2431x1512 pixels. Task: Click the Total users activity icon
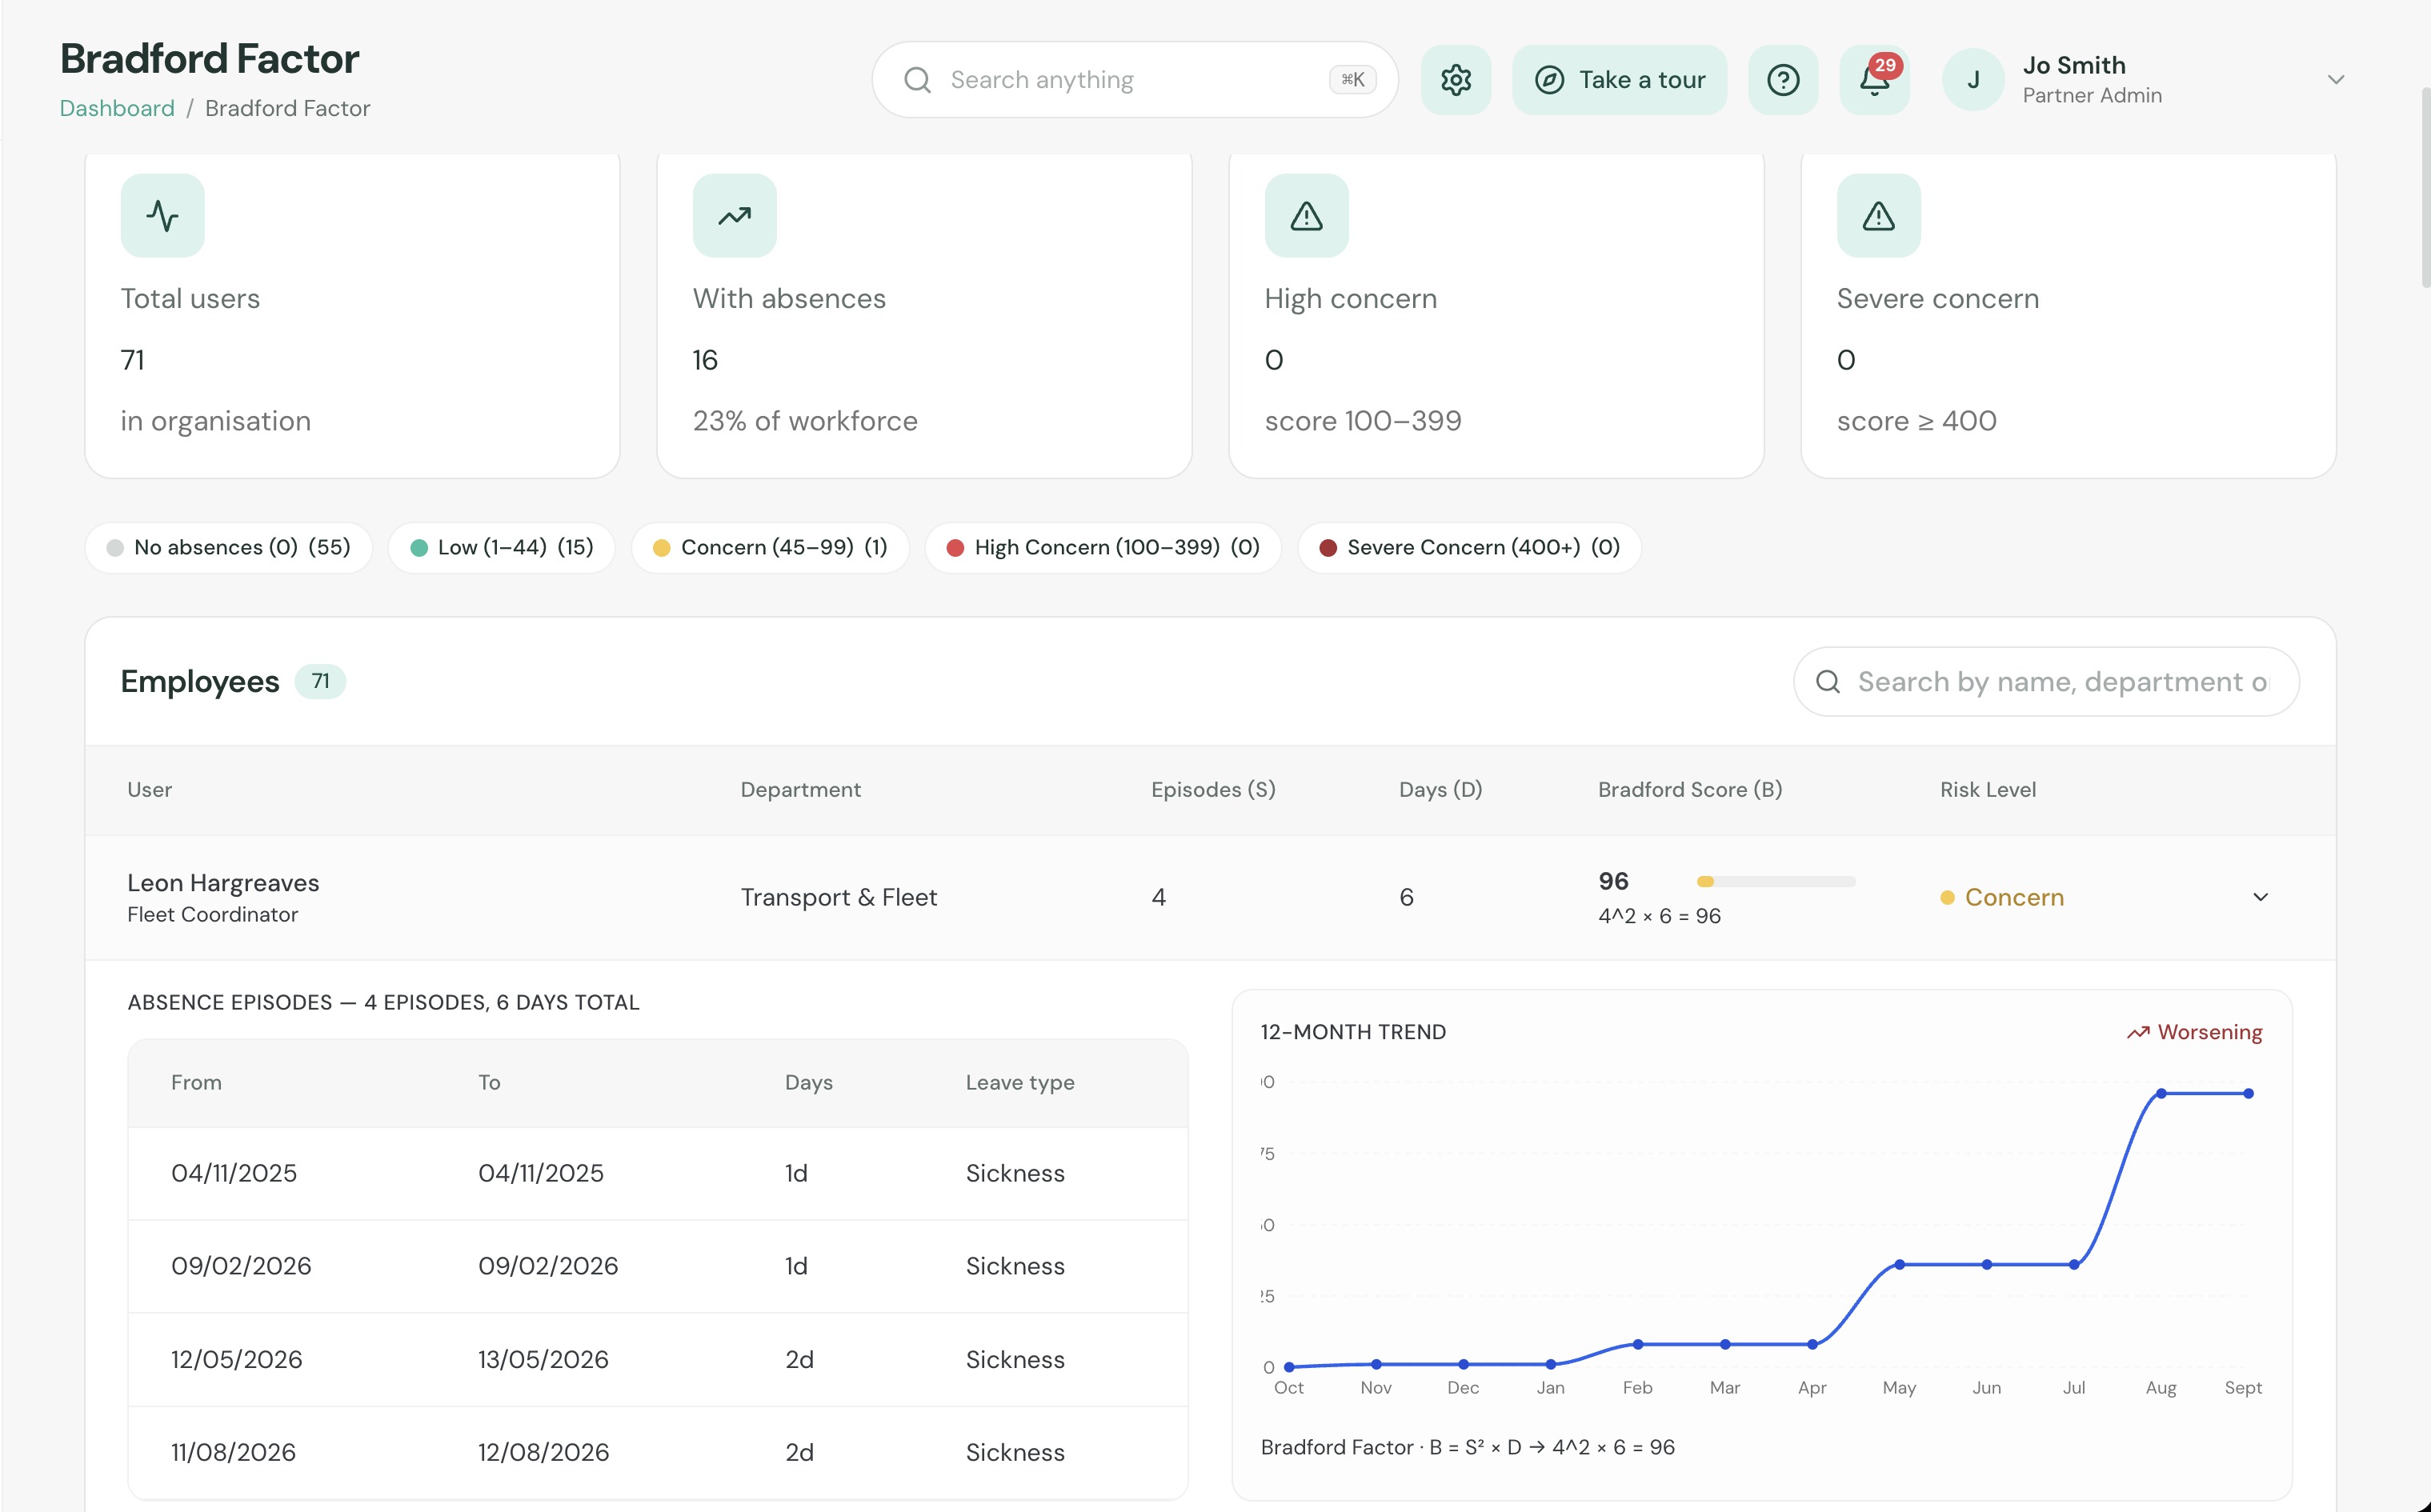point(163,215)
